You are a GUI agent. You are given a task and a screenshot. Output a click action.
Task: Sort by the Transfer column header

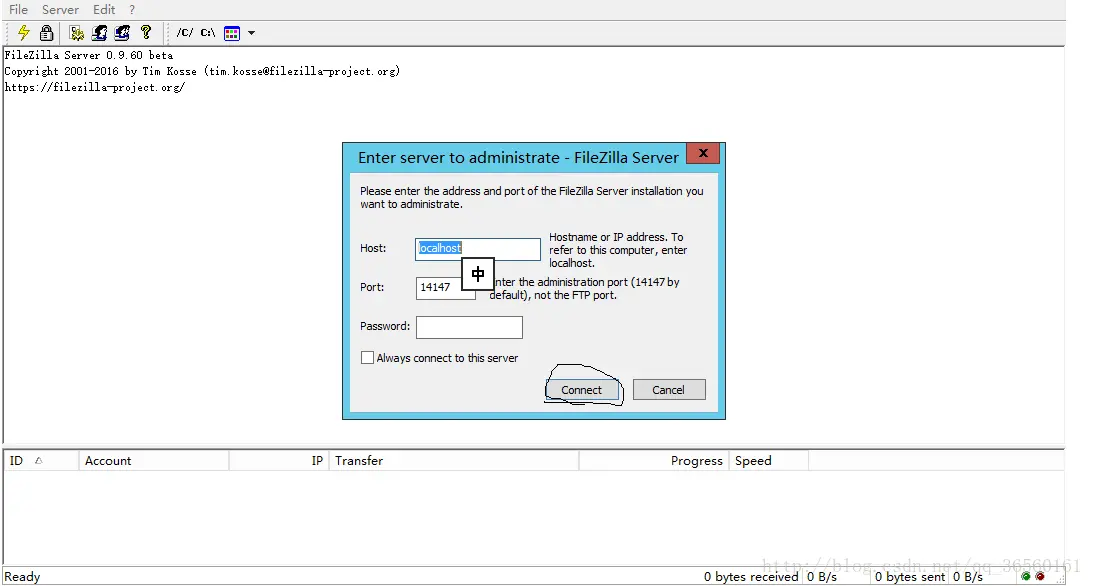tap(454, 460)
